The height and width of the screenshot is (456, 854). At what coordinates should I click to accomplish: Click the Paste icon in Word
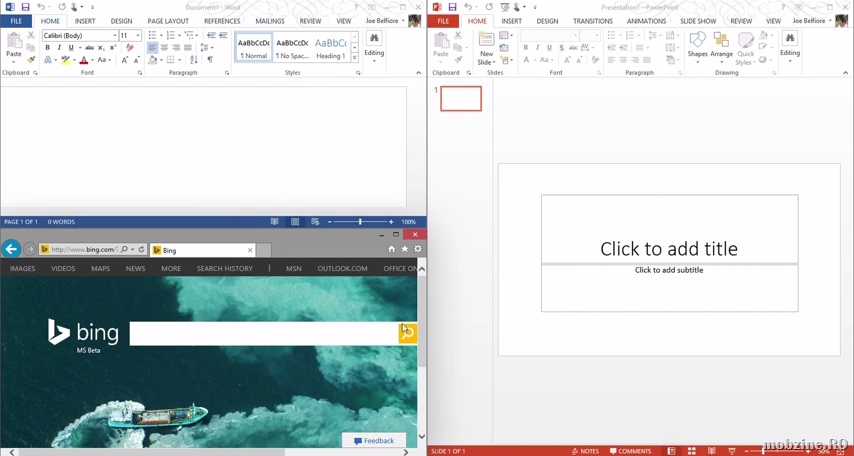point(14,42)
